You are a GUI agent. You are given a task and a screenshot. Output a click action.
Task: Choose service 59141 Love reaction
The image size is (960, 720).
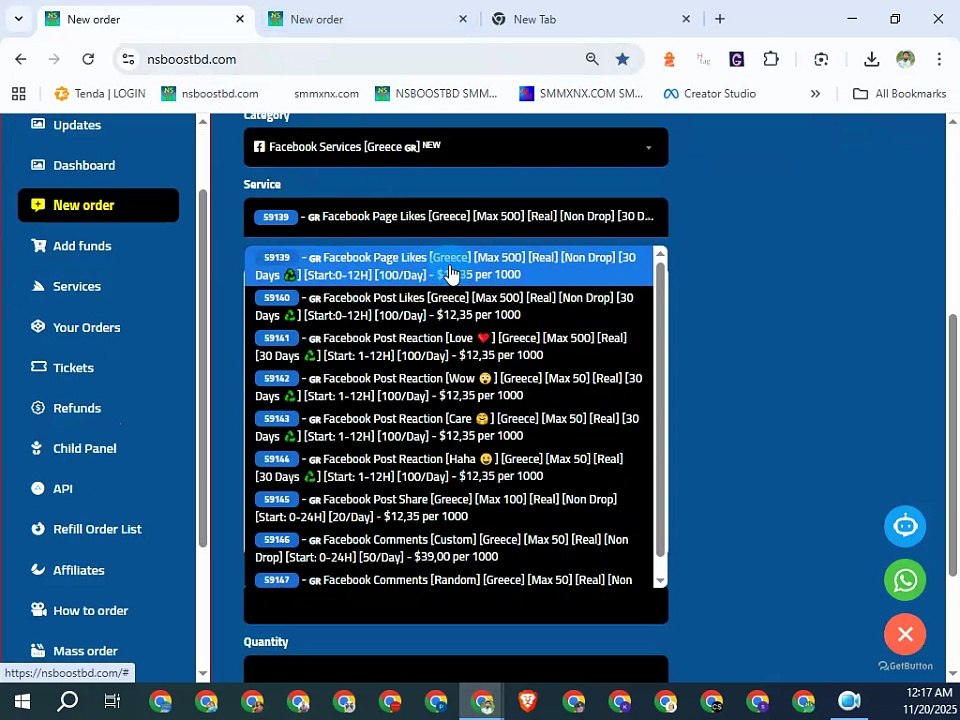[x=449, y=347]
